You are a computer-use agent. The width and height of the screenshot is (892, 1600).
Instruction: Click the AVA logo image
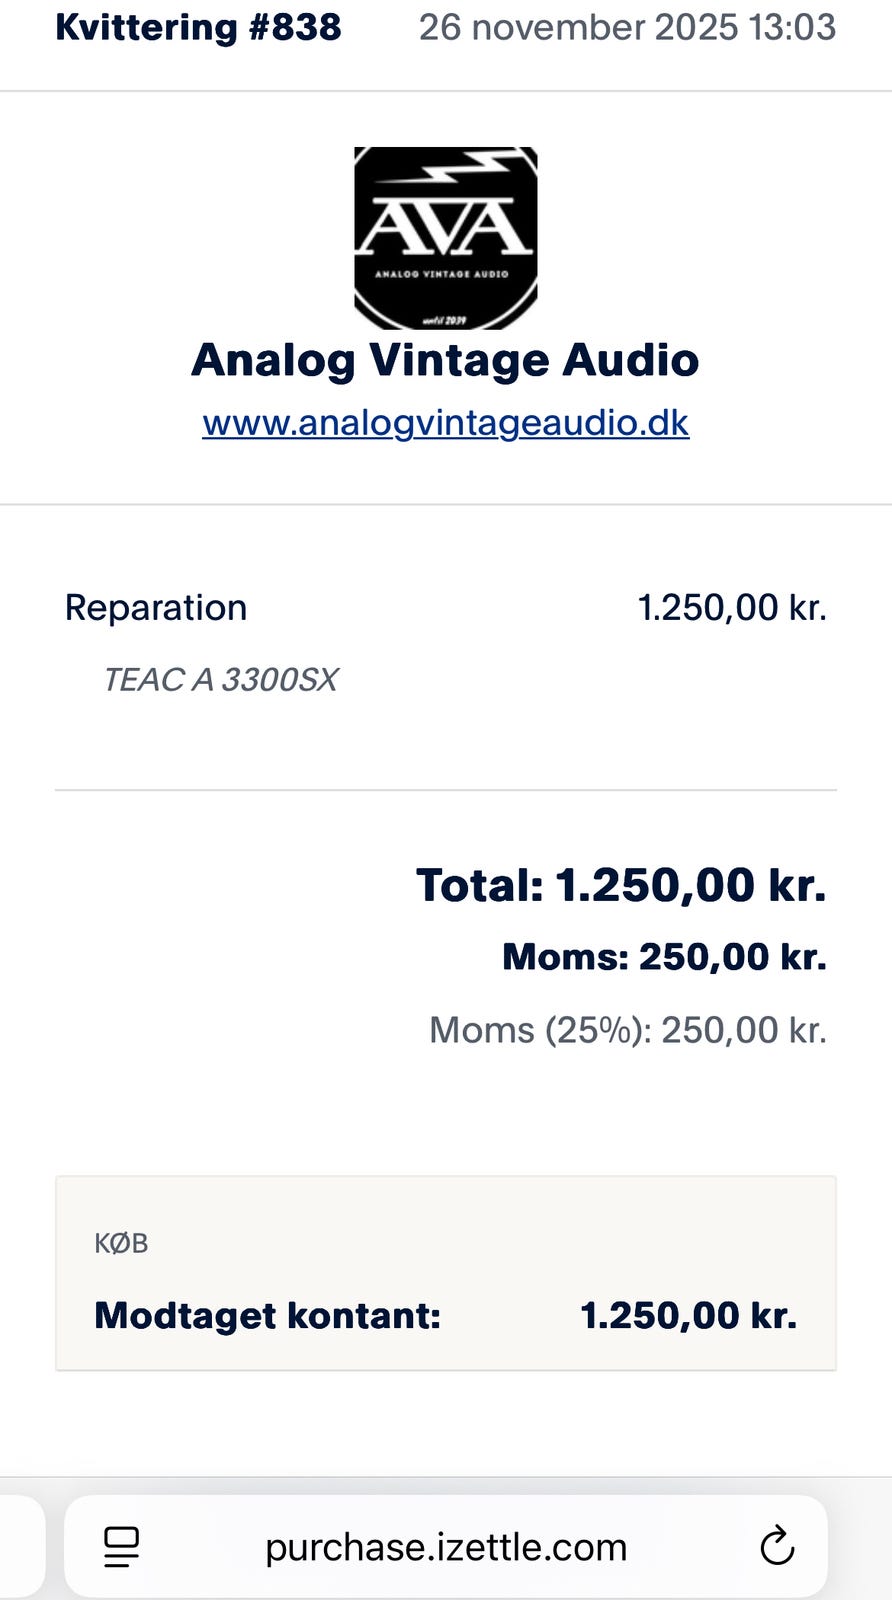(x=446, y=238)
